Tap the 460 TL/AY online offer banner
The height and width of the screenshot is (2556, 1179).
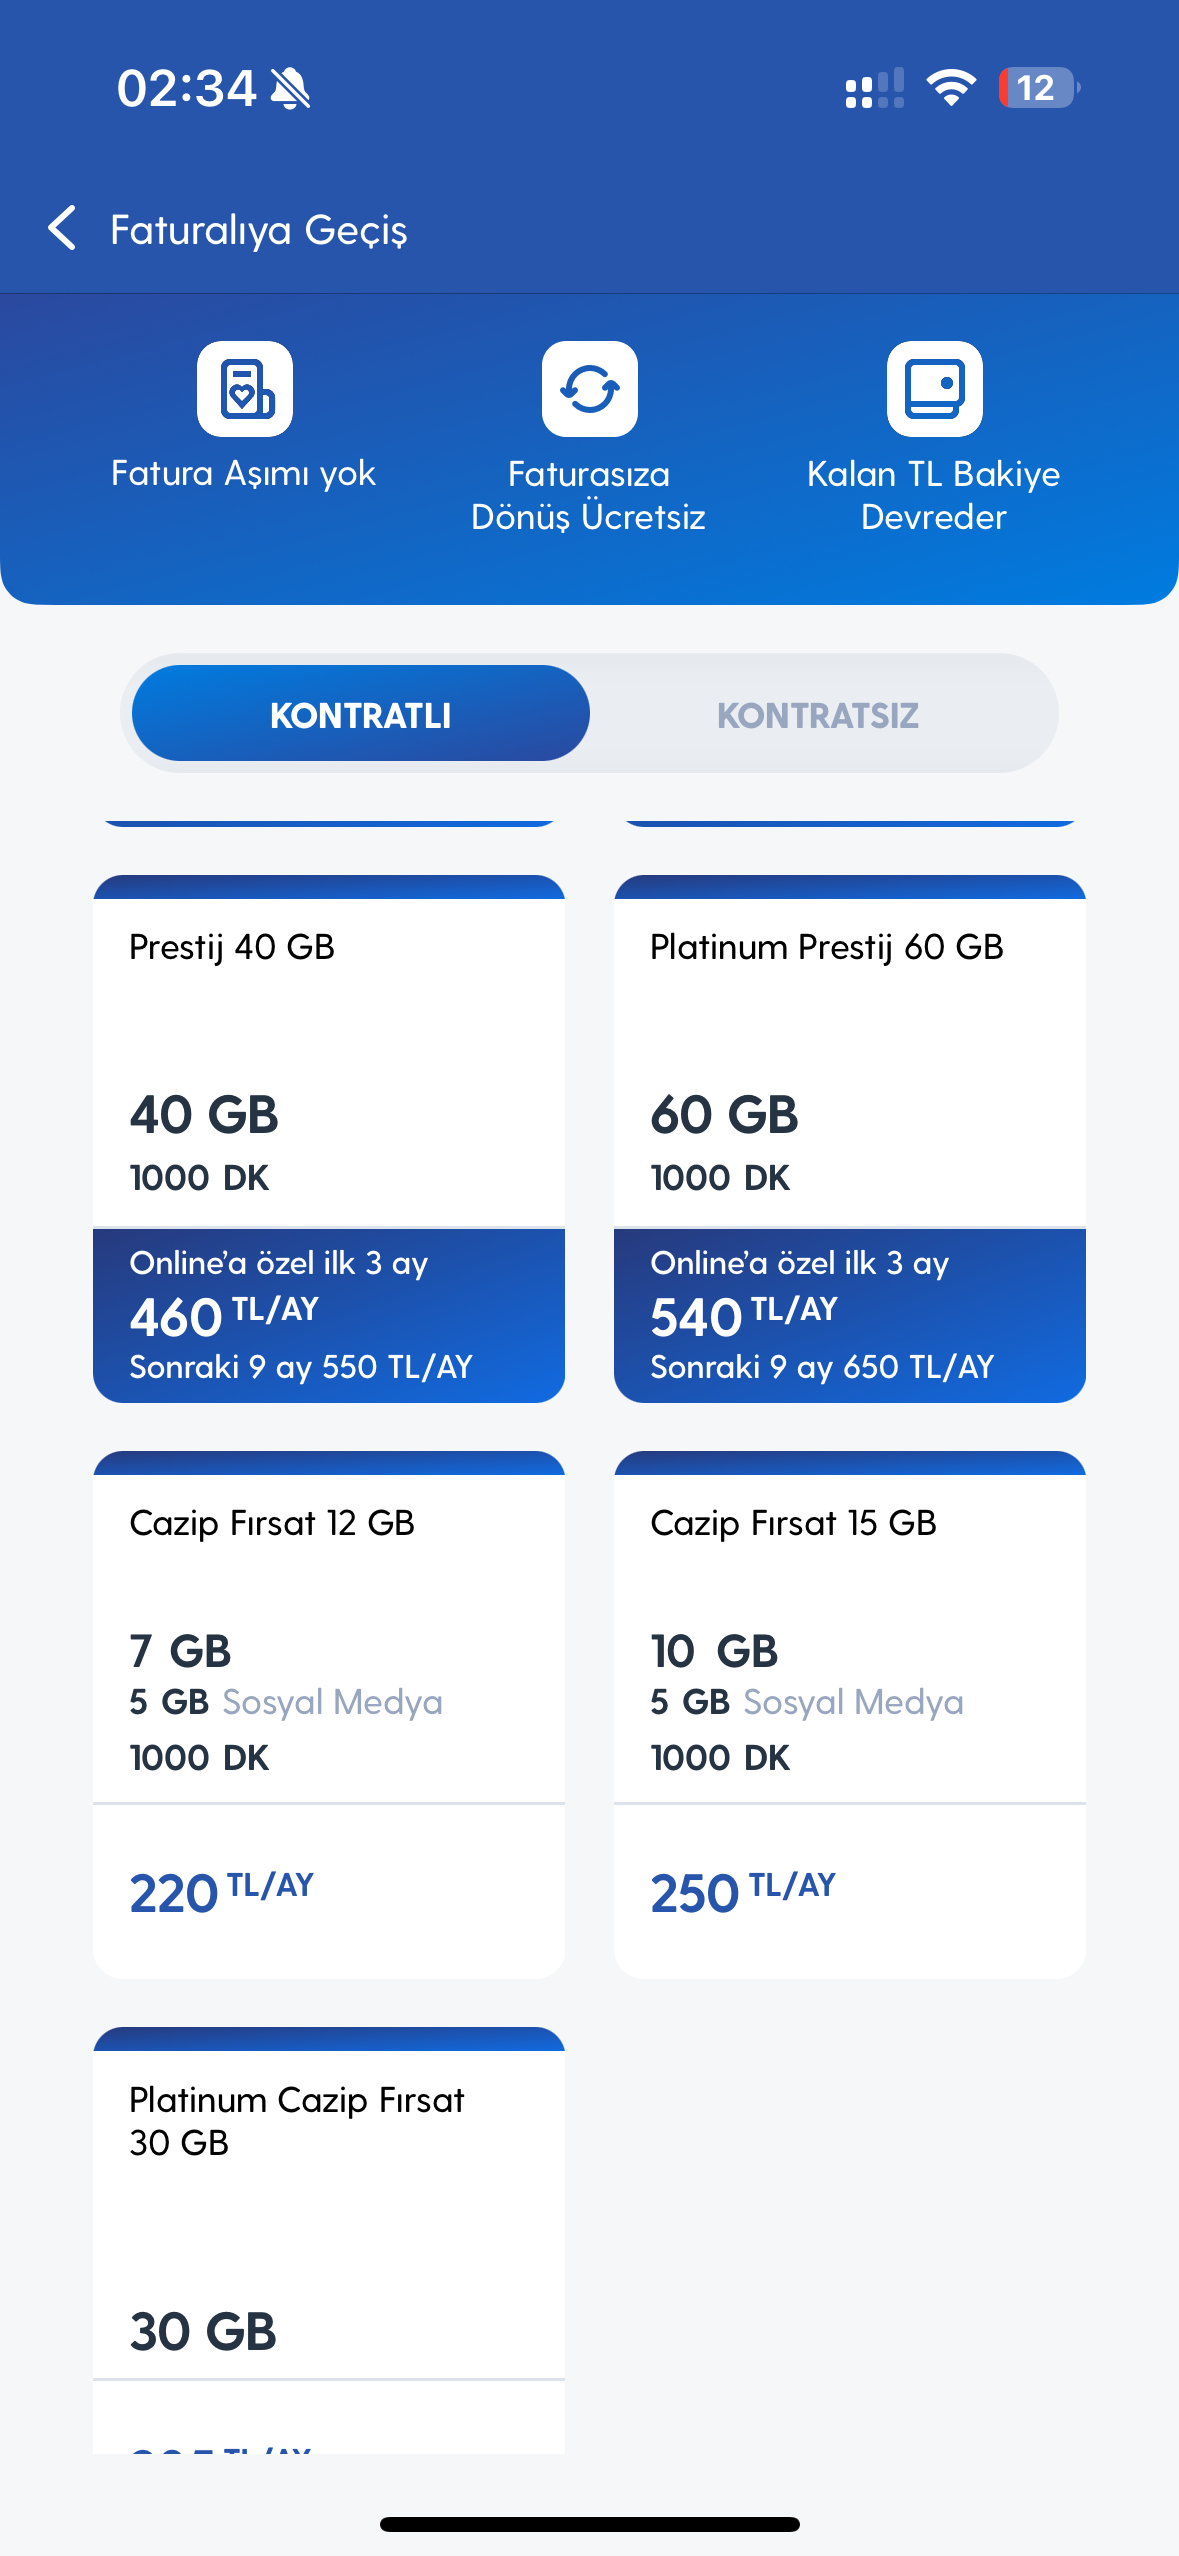click(329, 1315)
